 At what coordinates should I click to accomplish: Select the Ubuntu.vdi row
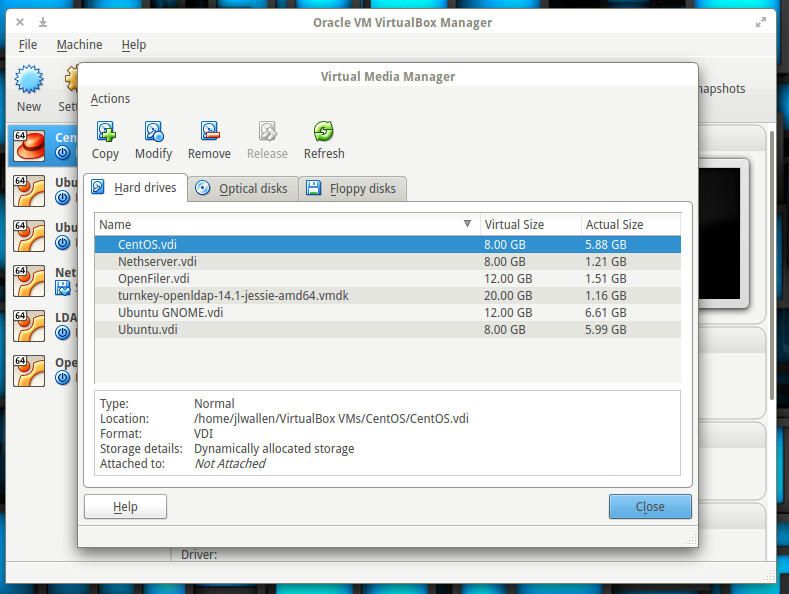(x=387, y=330)
